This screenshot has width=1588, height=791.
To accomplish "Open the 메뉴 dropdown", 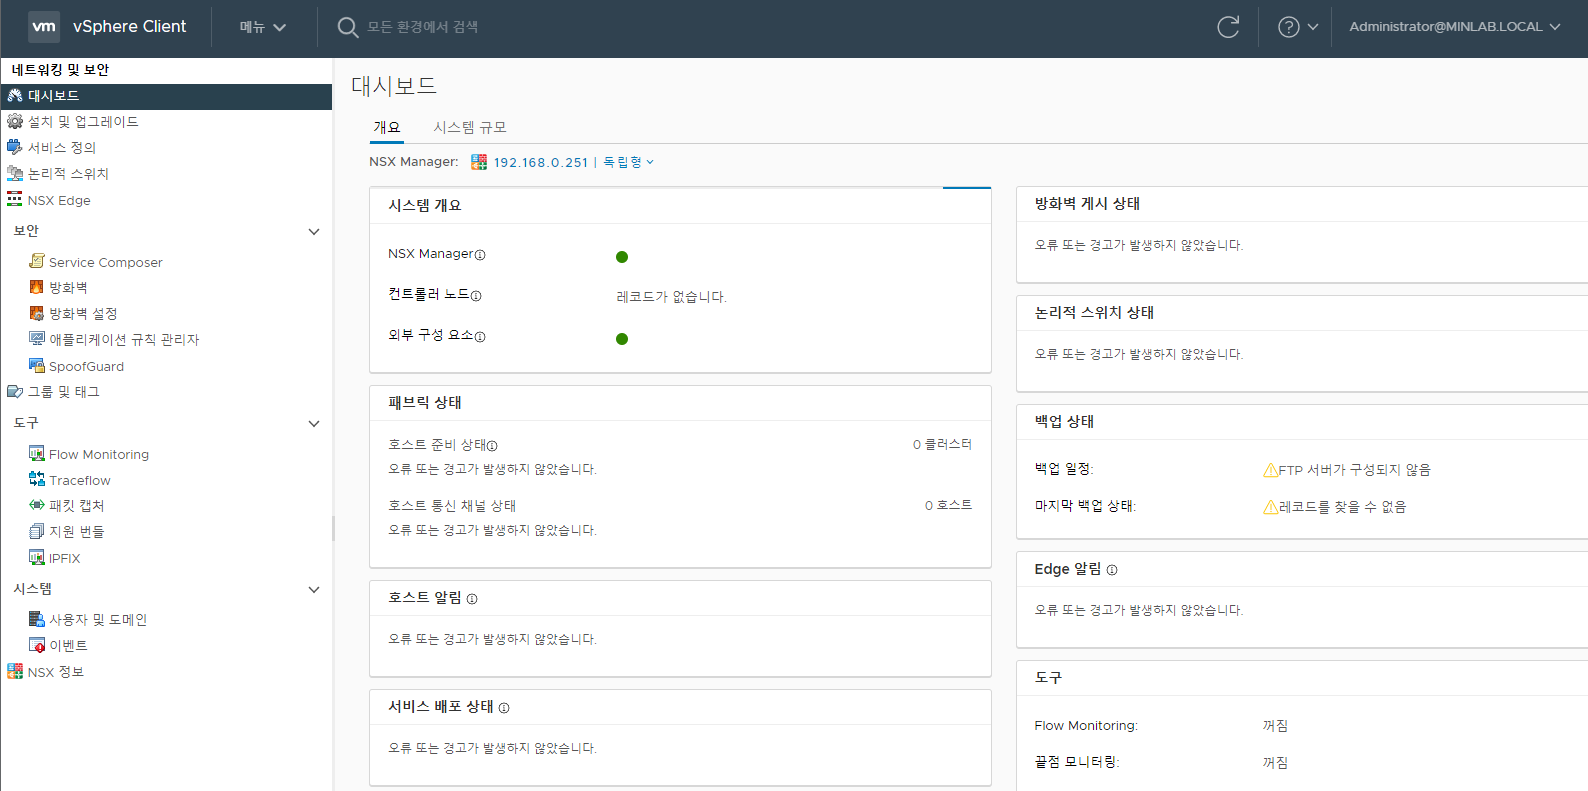I will pyautogui.click(x=263, y=27).
